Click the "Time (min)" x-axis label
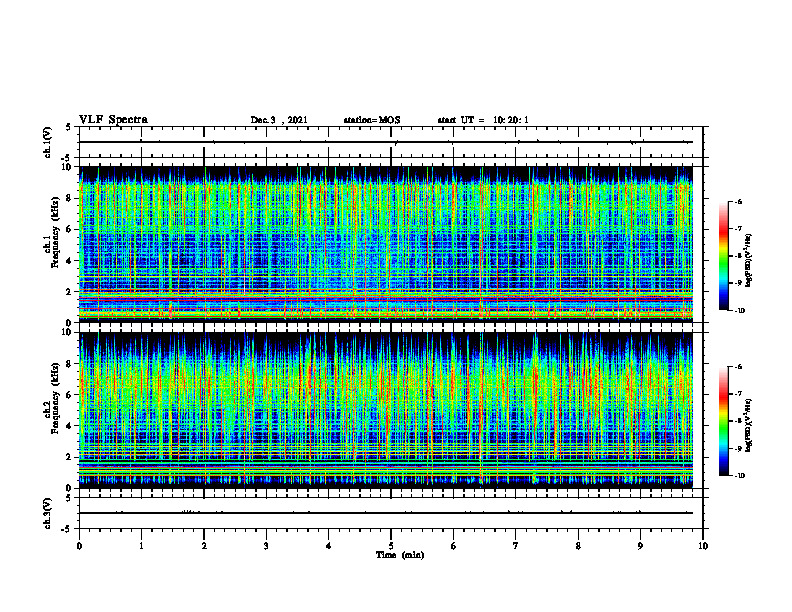Image resolution: width=792 pixels, height=612 pixels. (x=400, y=555)
